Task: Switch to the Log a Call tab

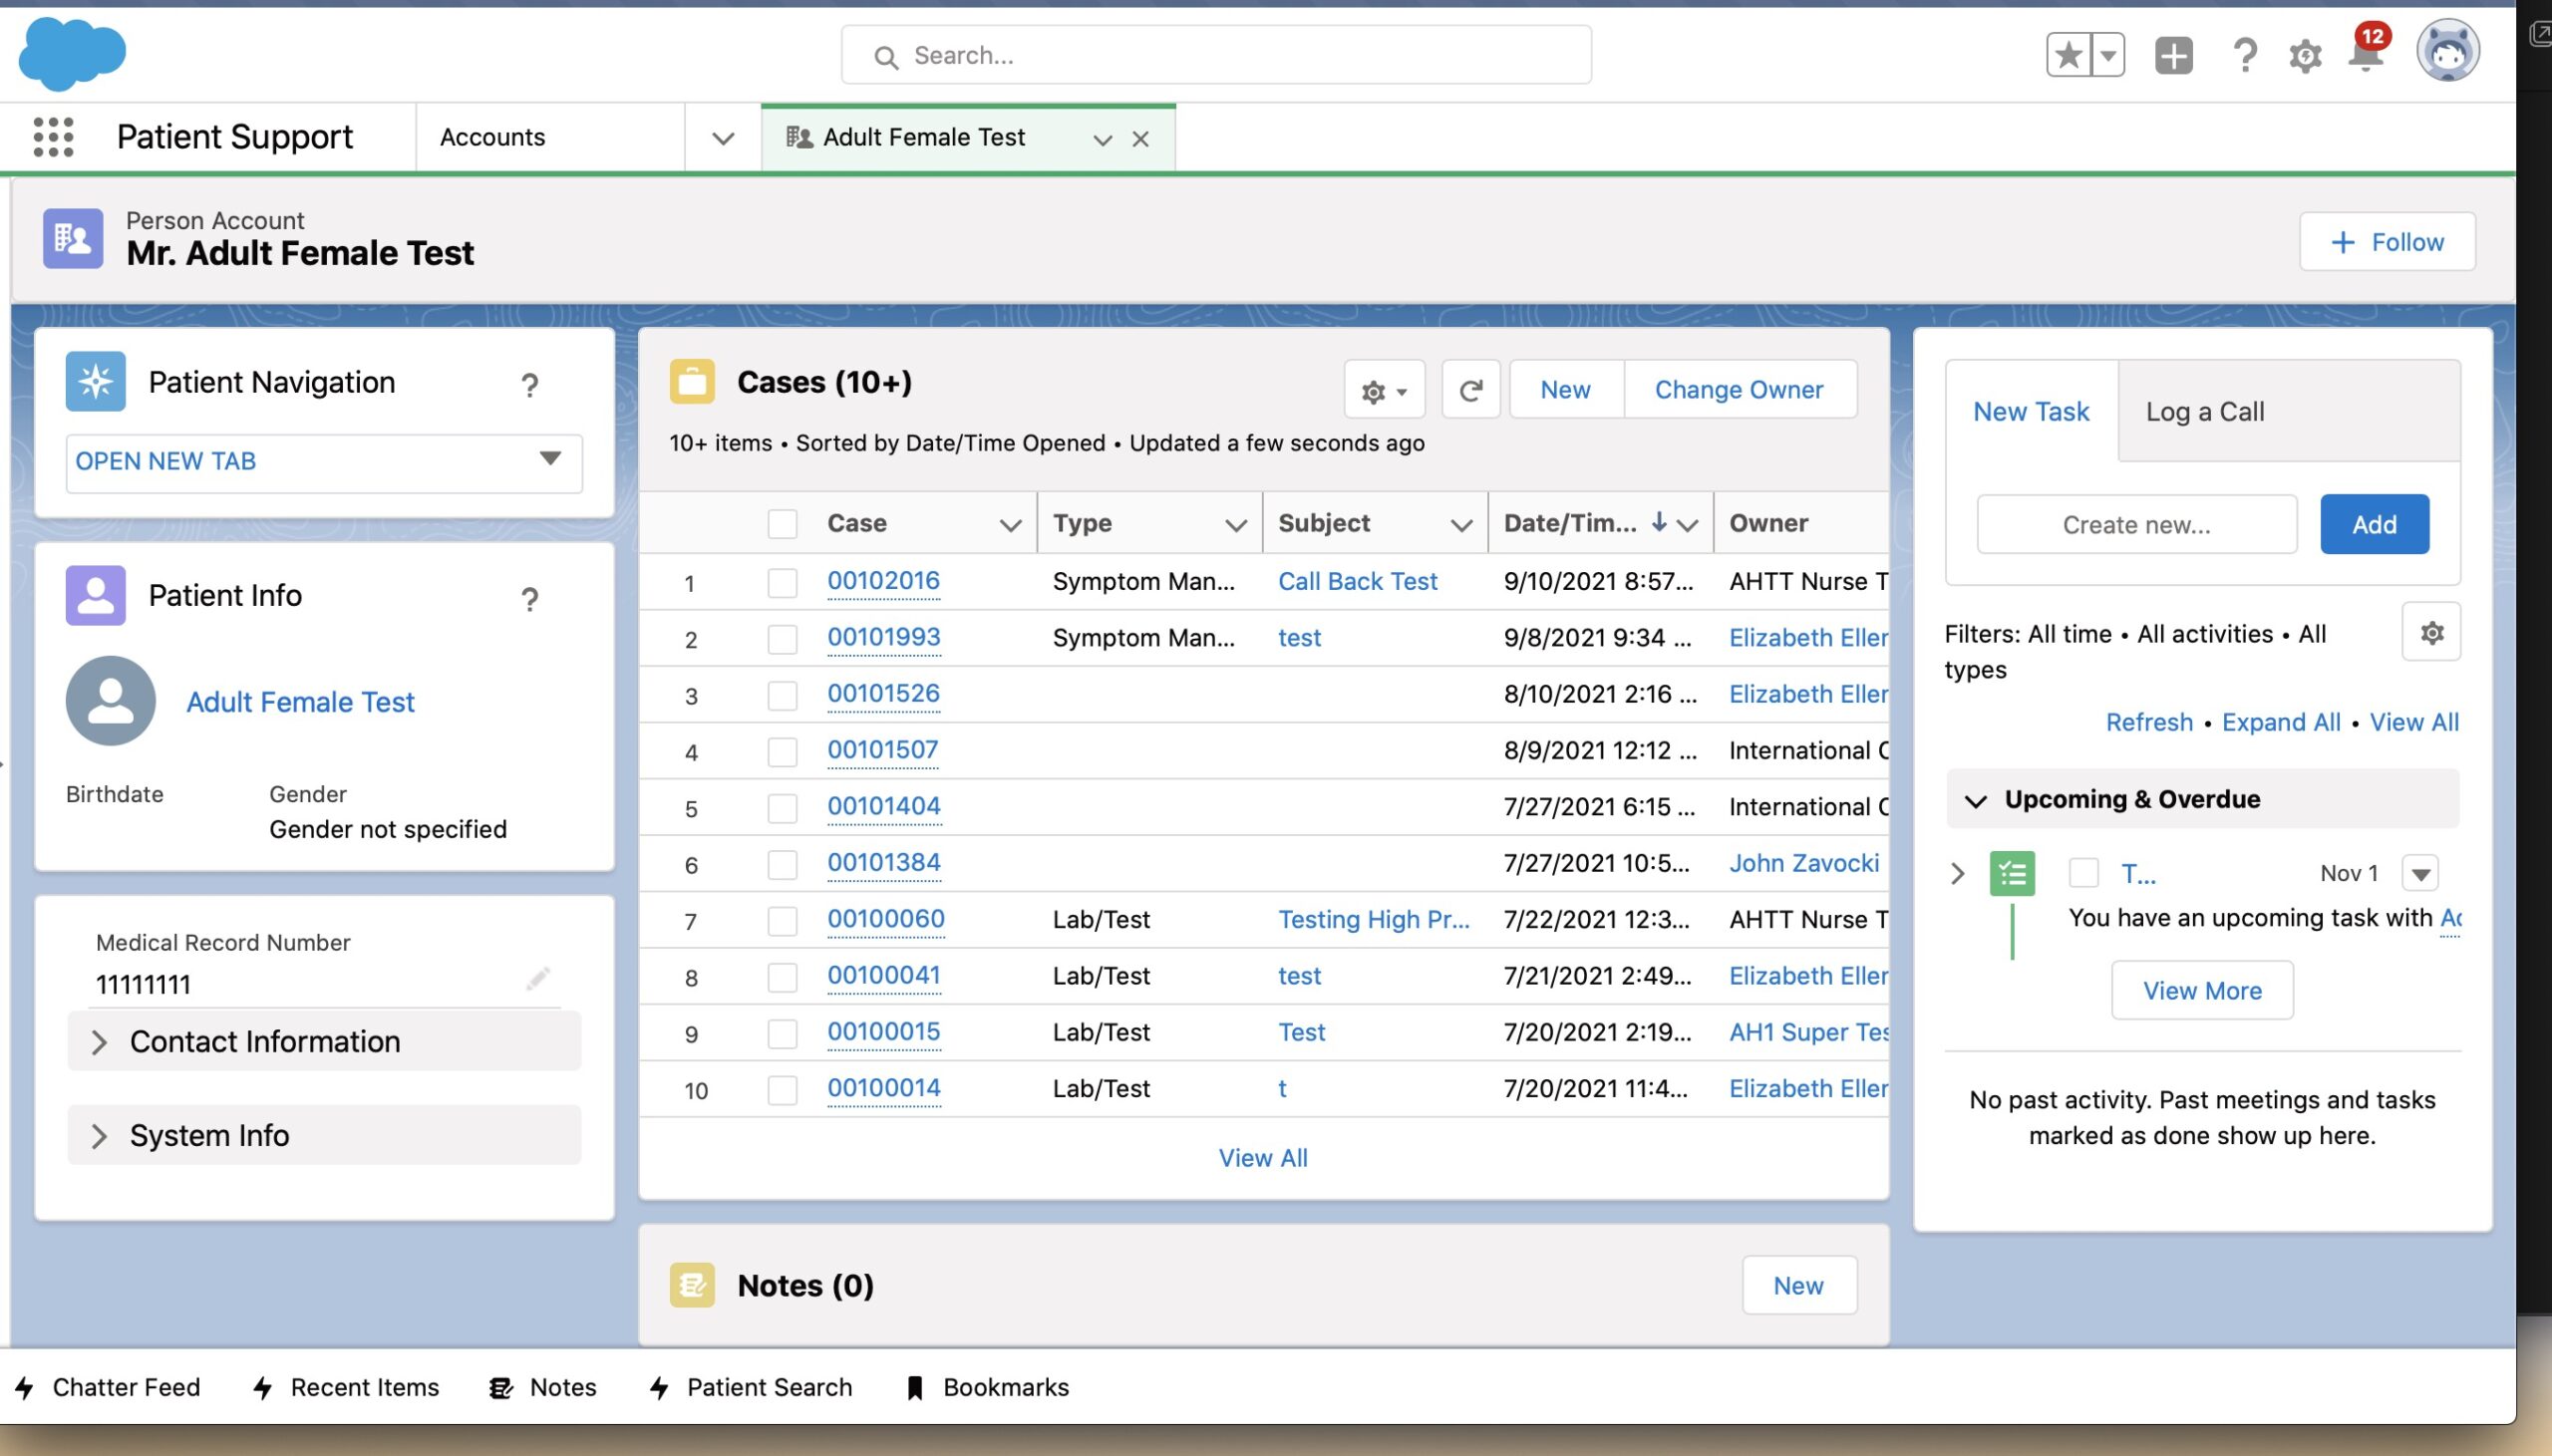Action: [x=2205, y=411]
